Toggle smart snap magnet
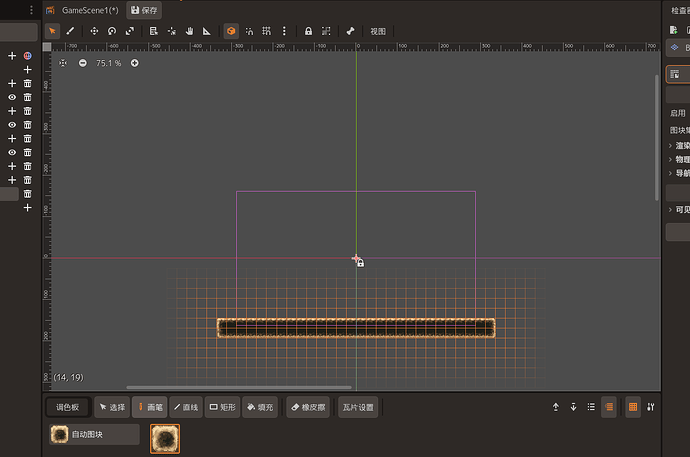690x457 pixels. click(249, 31)
